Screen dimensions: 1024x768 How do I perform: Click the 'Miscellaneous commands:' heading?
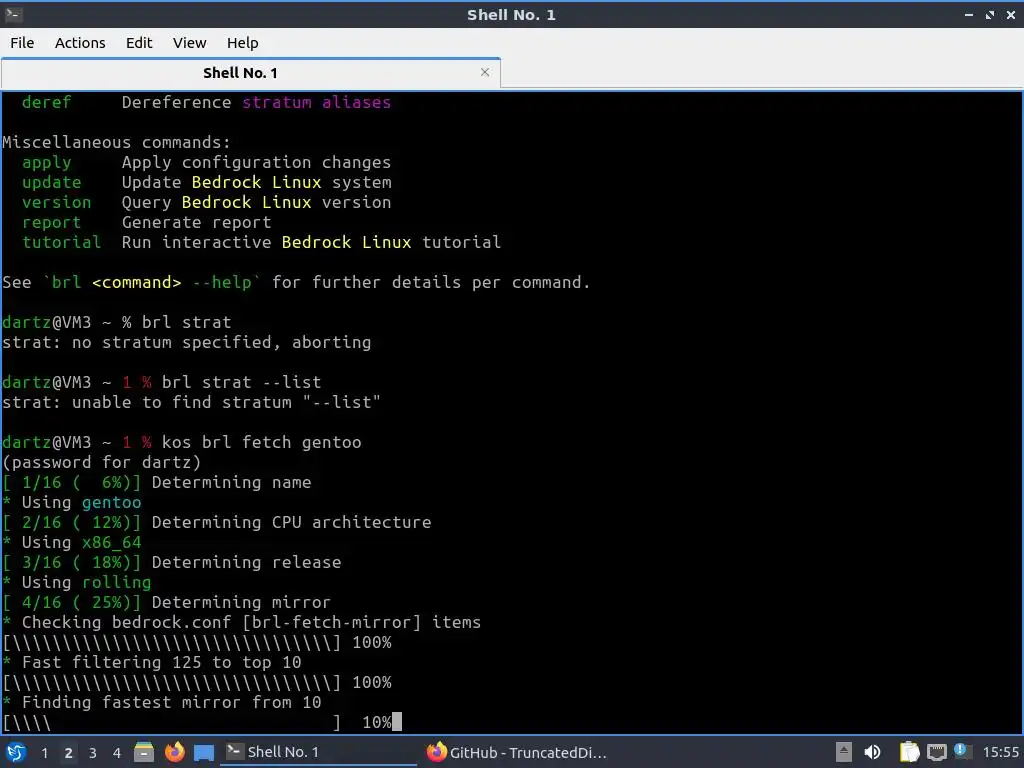coord(116,142)
